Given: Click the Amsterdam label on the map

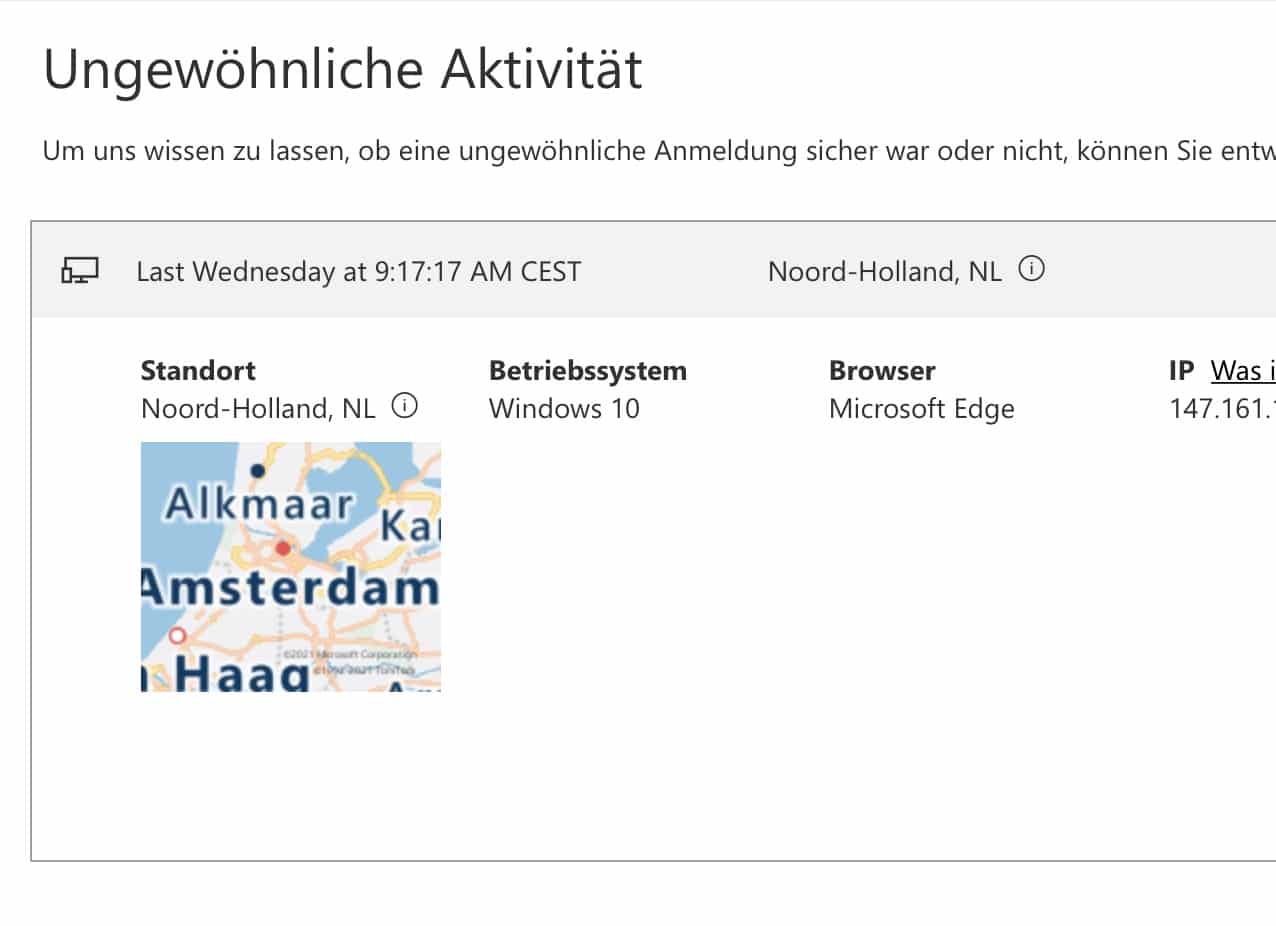Looking at the screenshot, I should pos(290,588).
